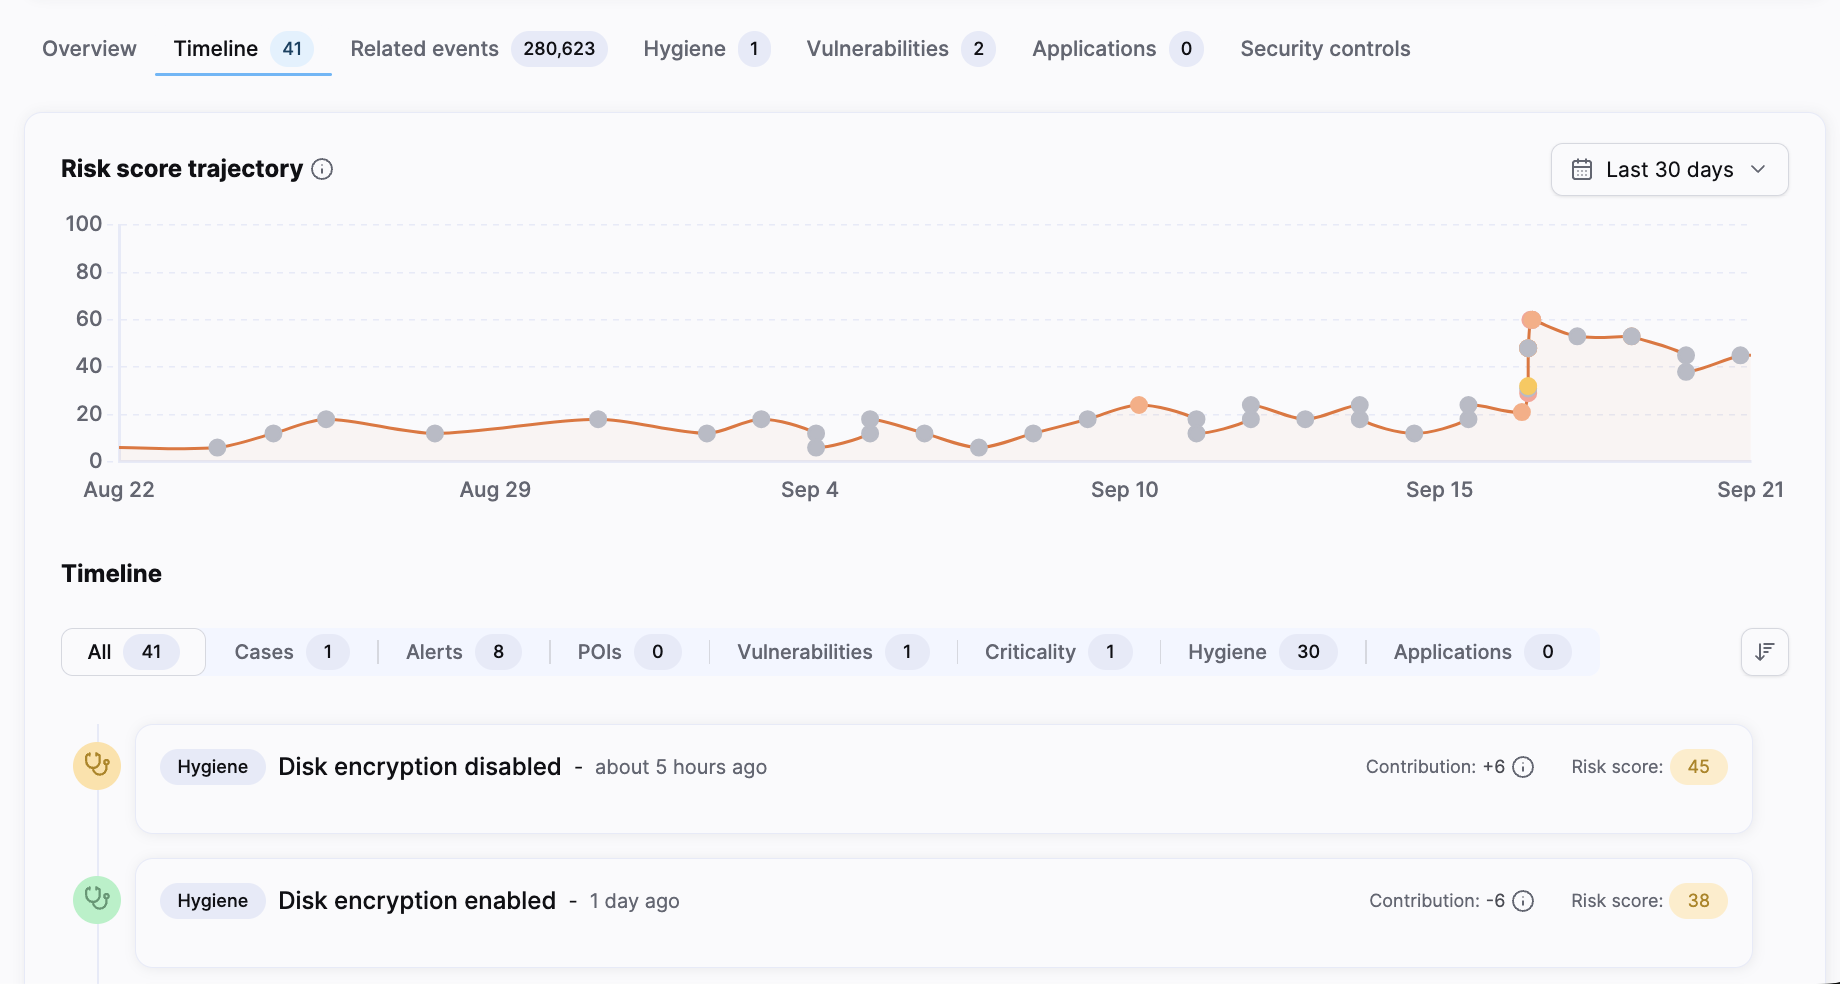Click the green hygiene stethoscope icon for Disk encryption enabled
The width and height of the screenshot is (1840, 984).
pyautogui.click(x=97, y=900)
